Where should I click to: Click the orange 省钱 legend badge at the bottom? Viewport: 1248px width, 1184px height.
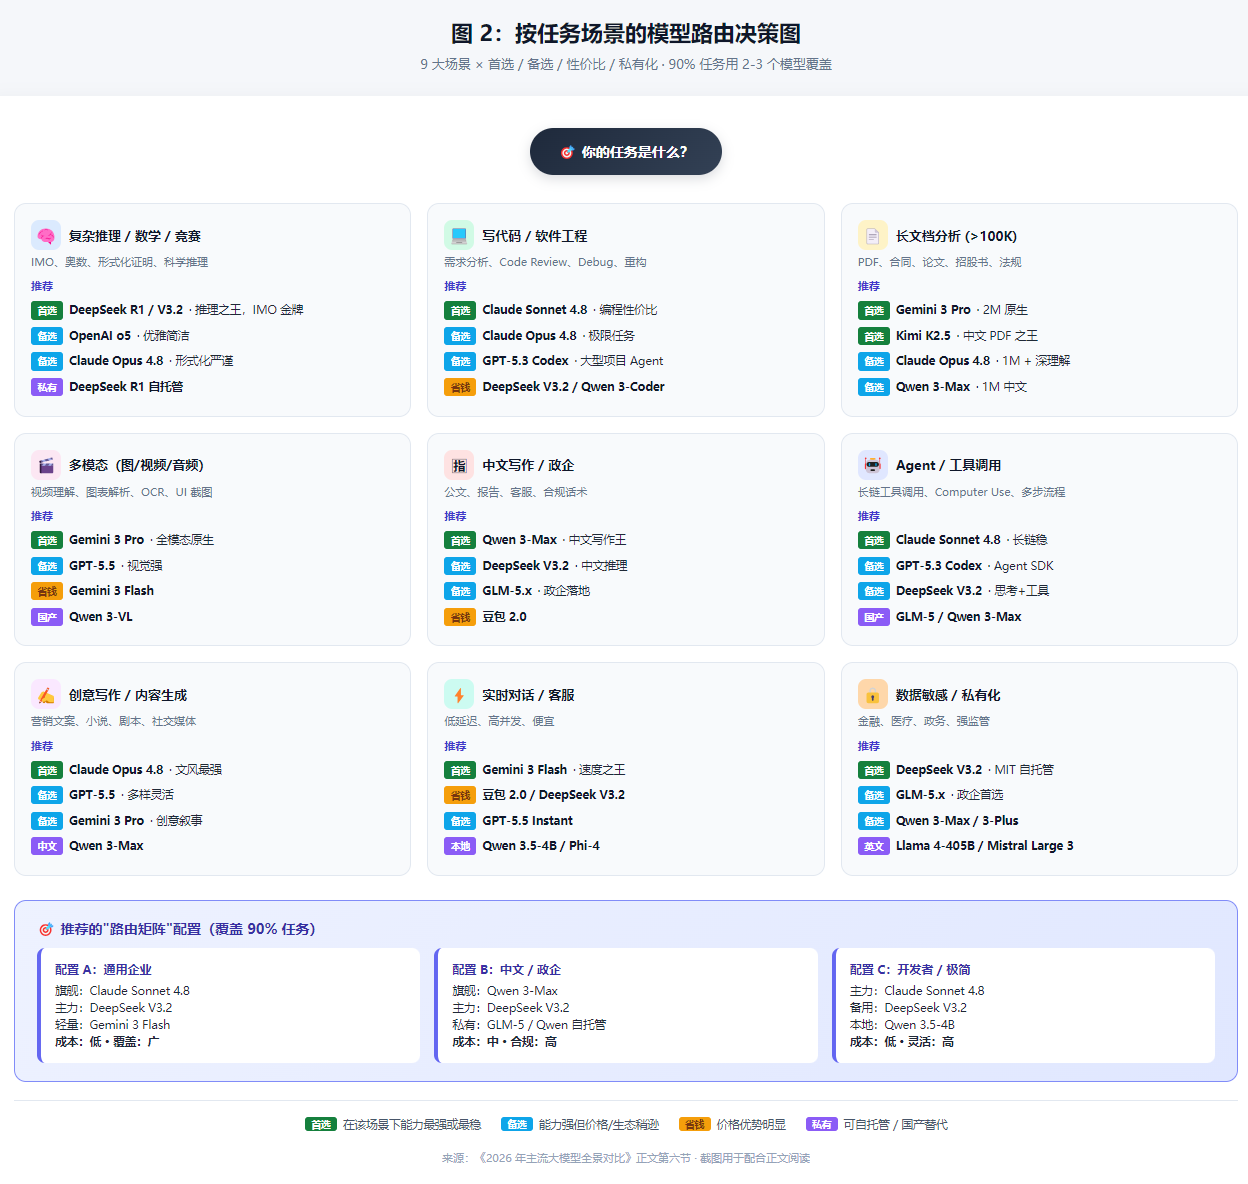[x=695, y=1125]
